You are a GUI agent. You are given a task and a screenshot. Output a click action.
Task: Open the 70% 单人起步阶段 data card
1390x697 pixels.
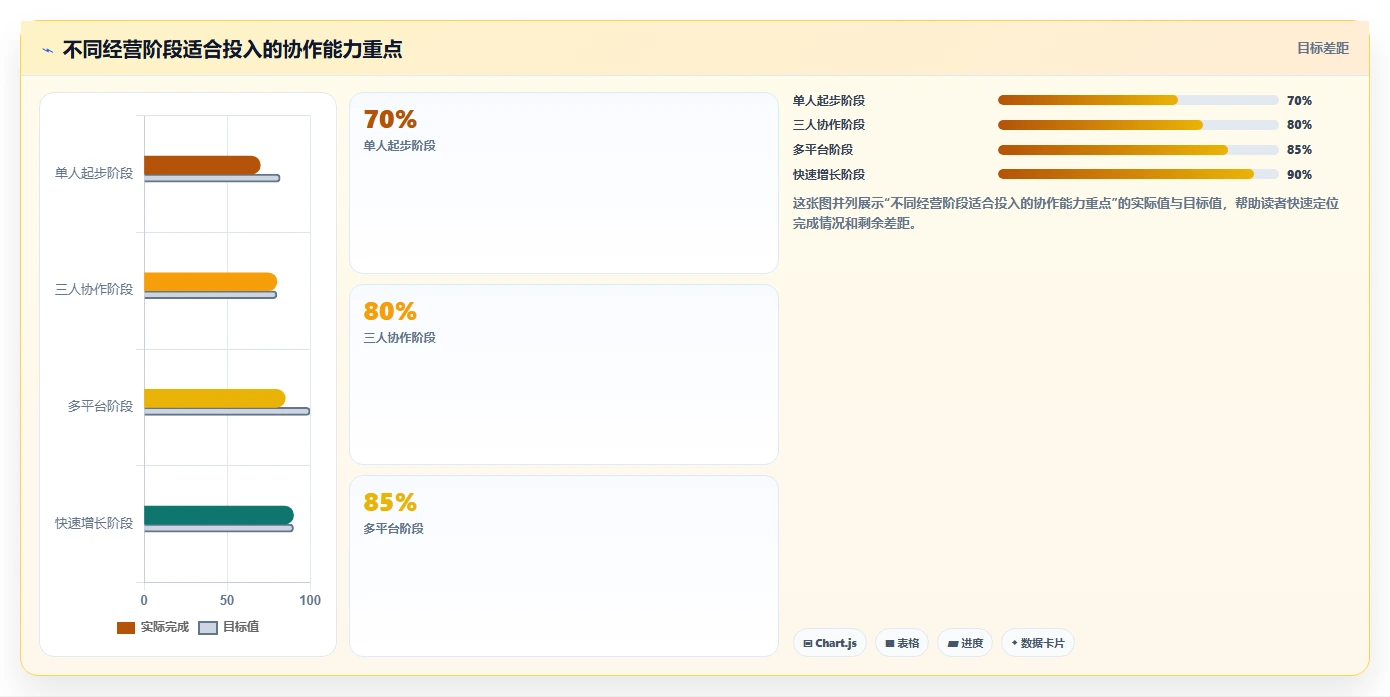click(x=564, y=183)
